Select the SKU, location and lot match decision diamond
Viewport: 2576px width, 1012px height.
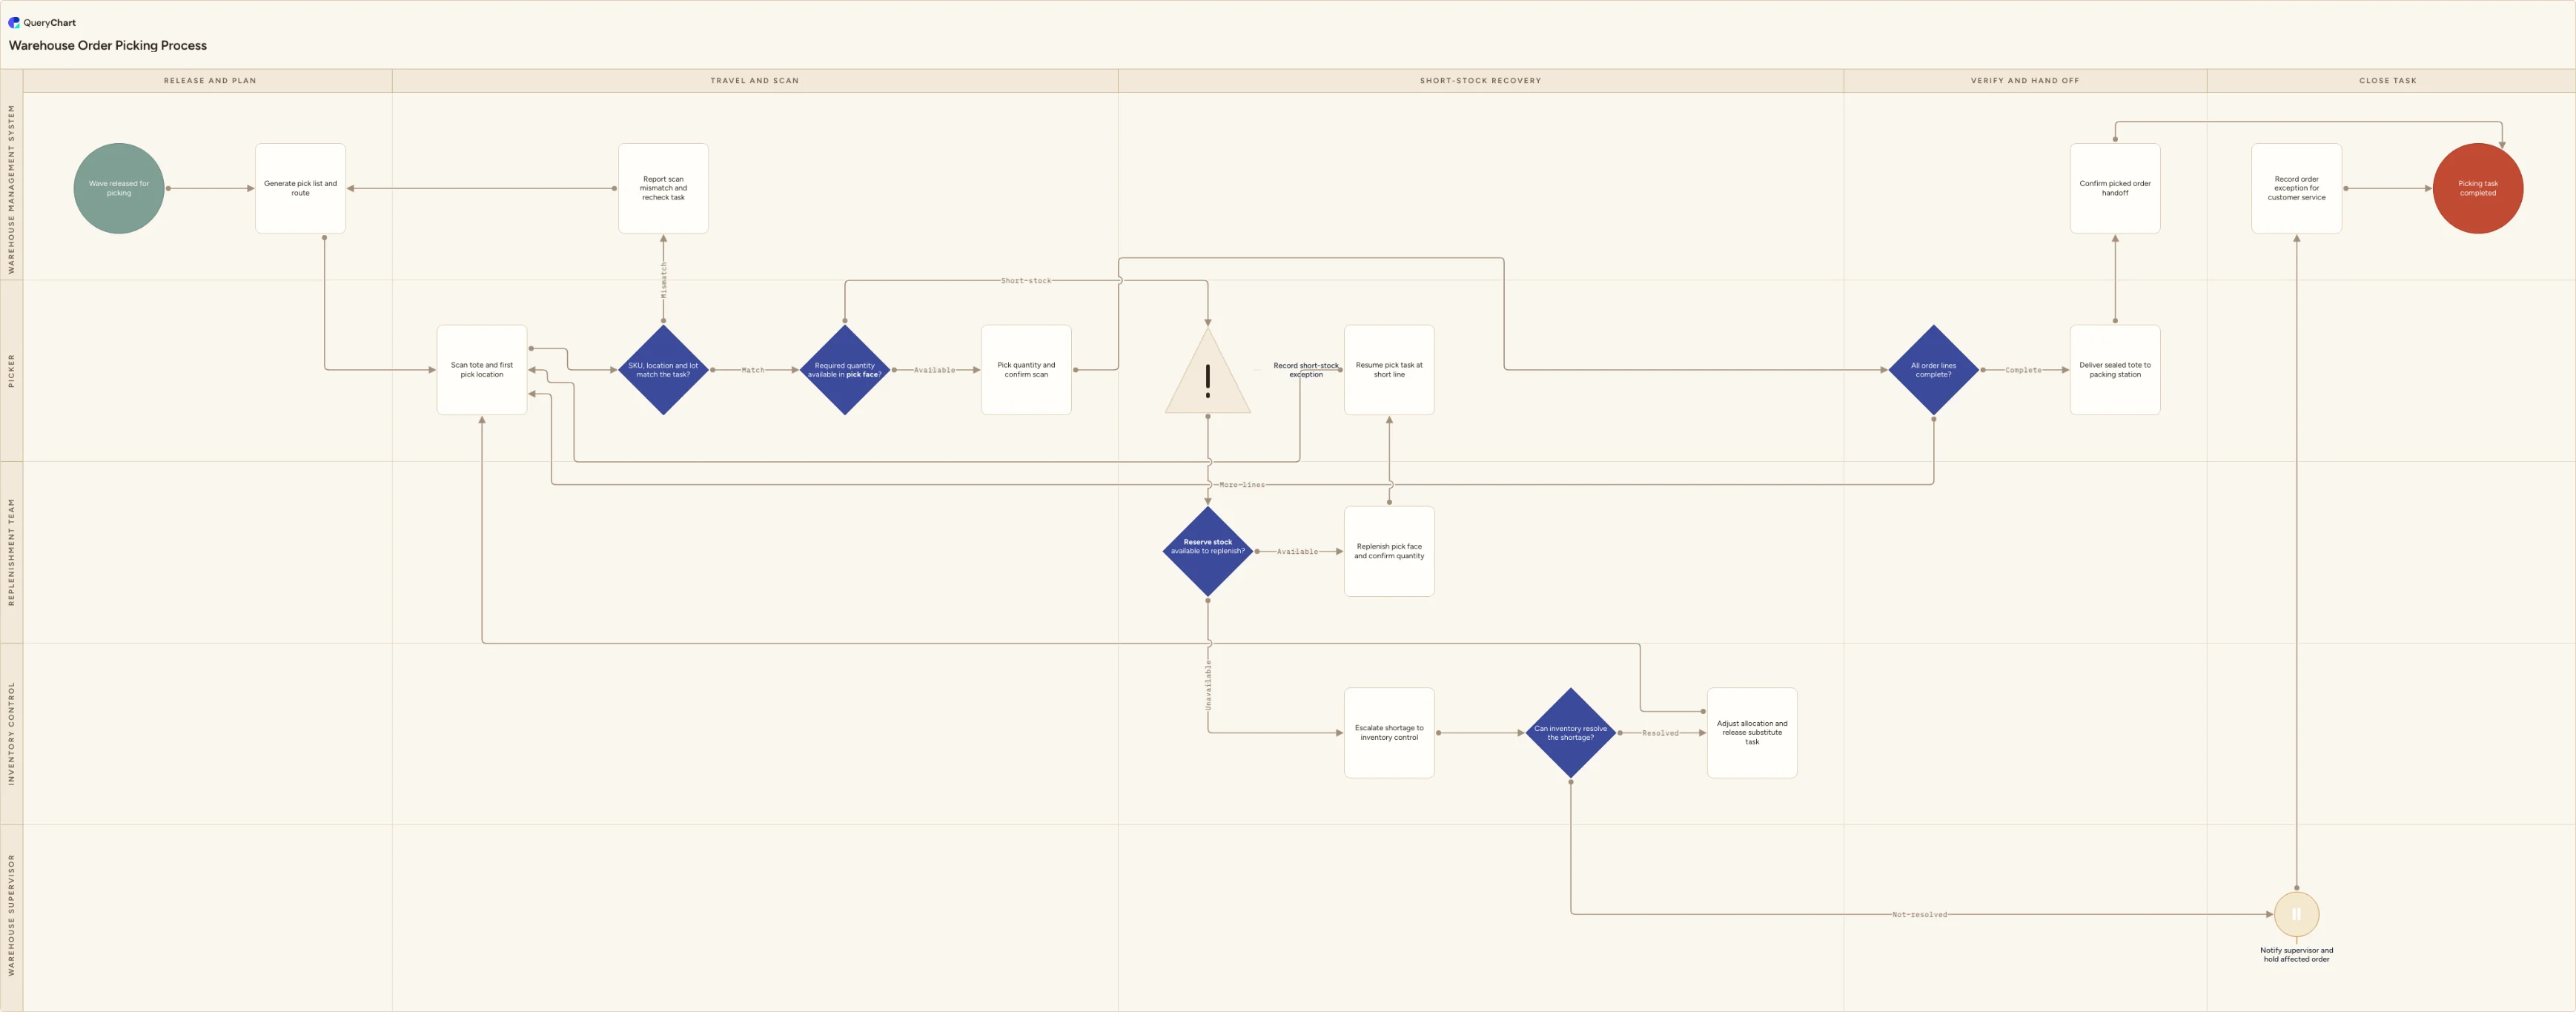[663, 370]
